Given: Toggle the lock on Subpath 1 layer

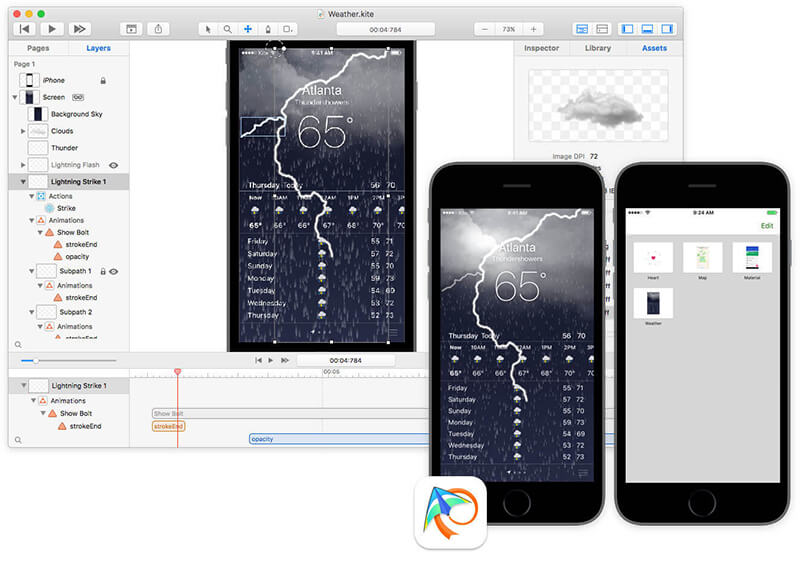Looking at the screenshot, I should pos(103,271).
